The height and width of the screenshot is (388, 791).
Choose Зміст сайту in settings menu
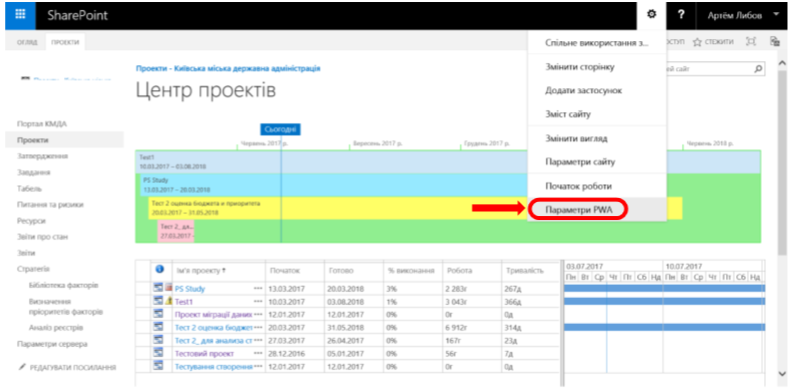coord(597,114)
